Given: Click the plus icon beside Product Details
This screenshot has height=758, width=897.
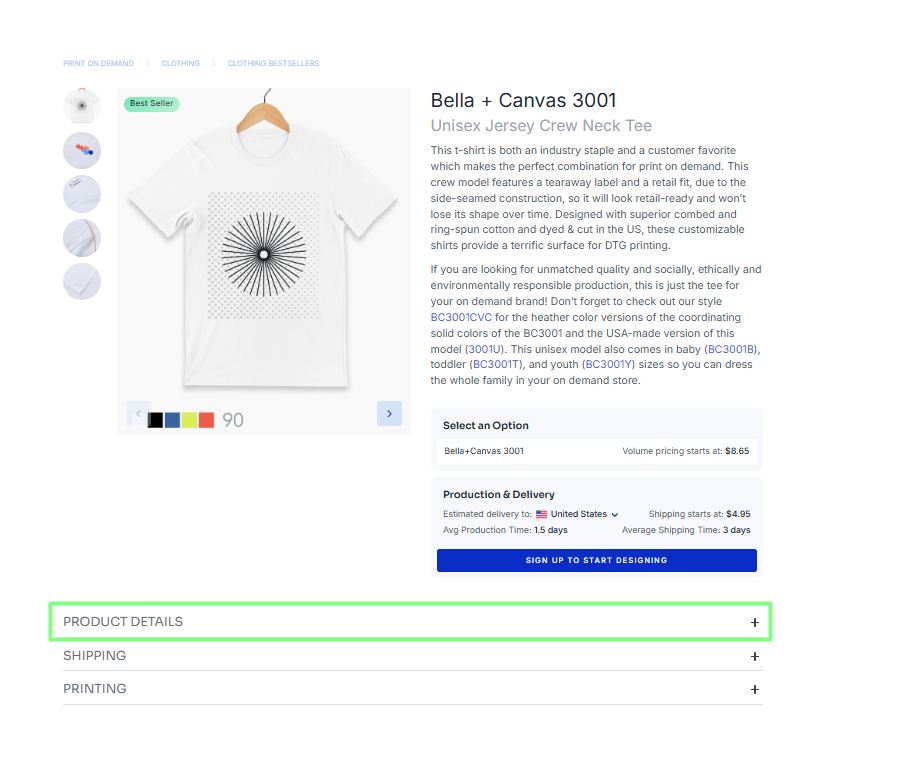Looking at the screenshot, I should tap(755, 622).
